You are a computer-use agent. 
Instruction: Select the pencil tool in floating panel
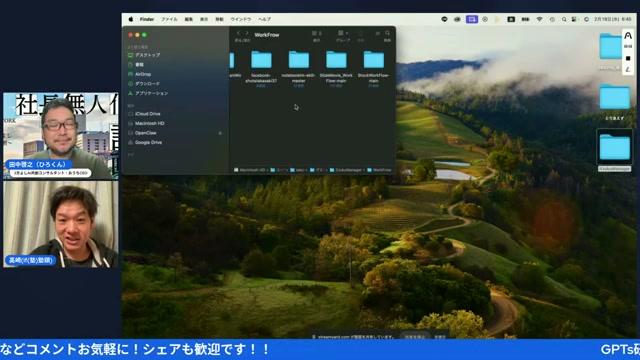[628, 69]
